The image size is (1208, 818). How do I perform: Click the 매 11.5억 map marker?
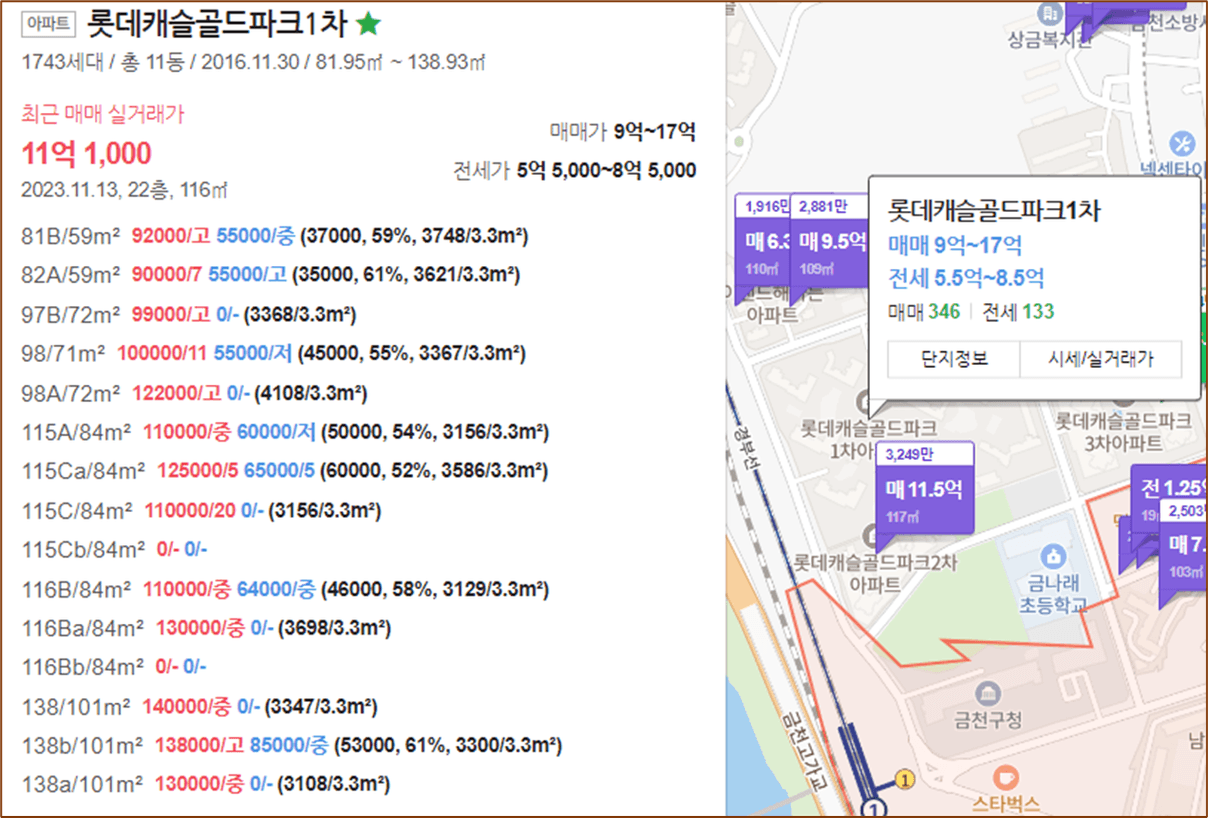[923, 491]
